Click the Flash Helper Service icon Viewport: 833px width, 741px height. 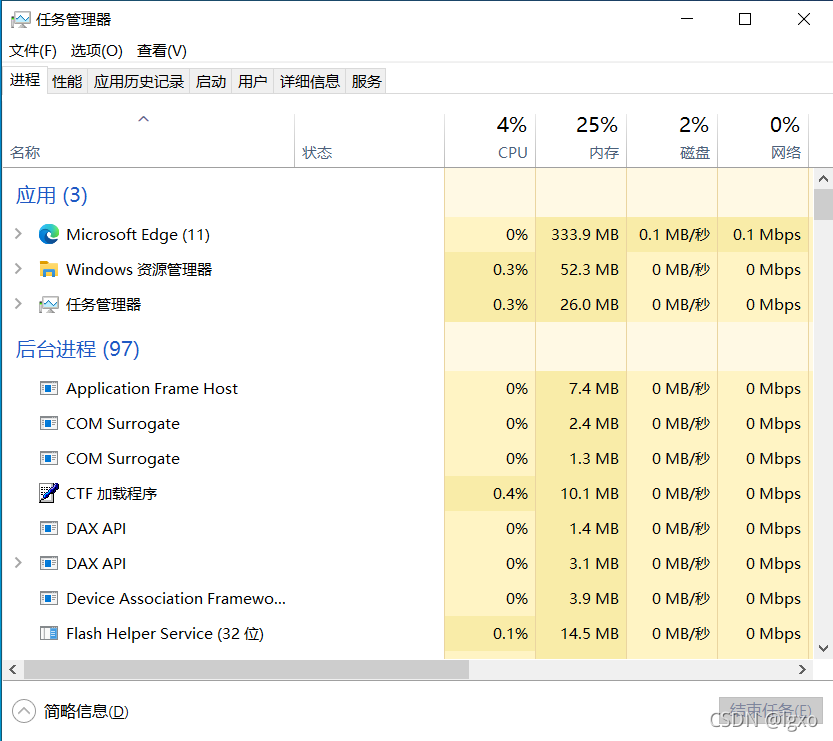[x=49, y=633]
